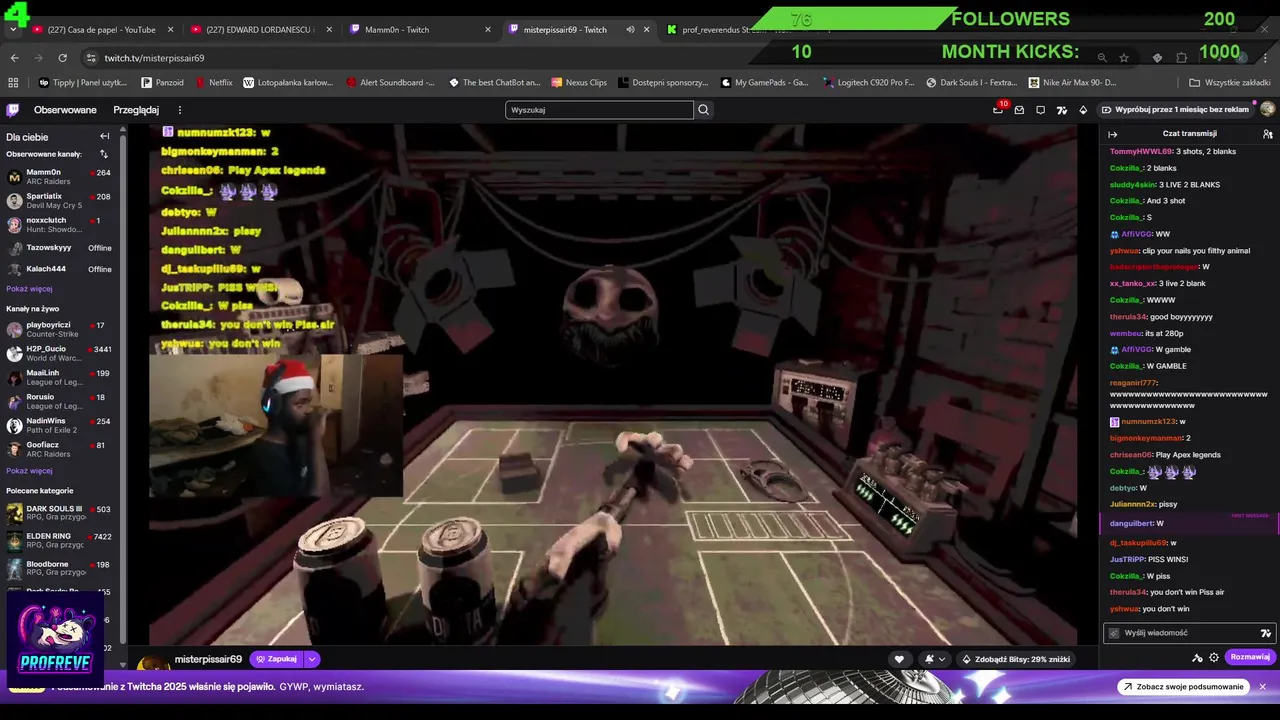Open Tazowskyyy offline channel

(59, 247)
